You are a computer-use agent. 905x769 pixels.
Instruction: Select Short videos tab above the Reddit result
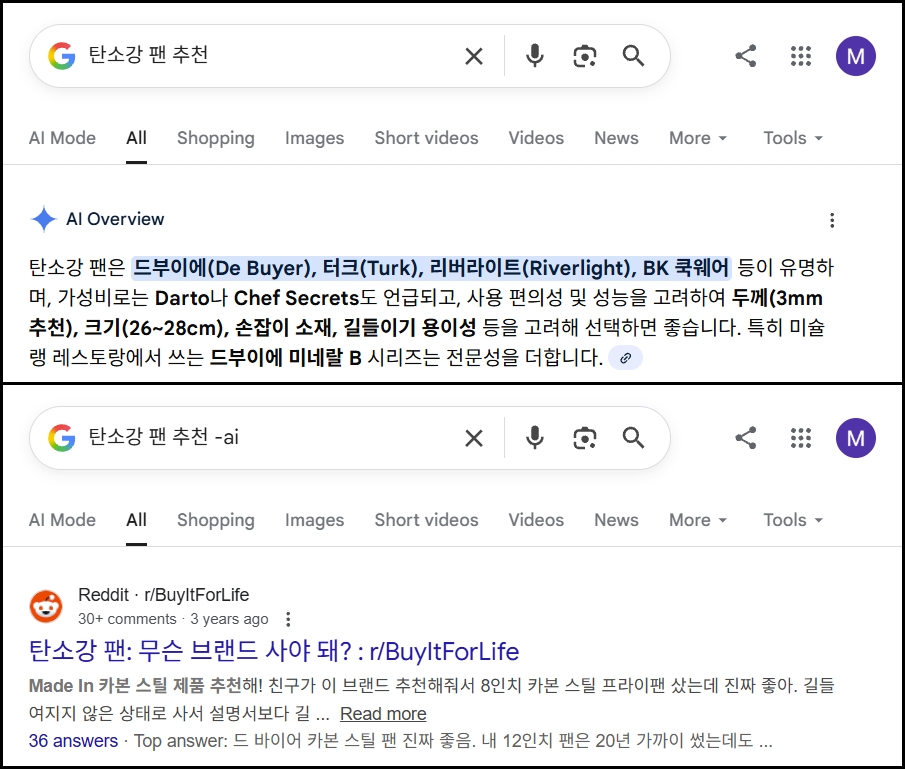[426, 520]
